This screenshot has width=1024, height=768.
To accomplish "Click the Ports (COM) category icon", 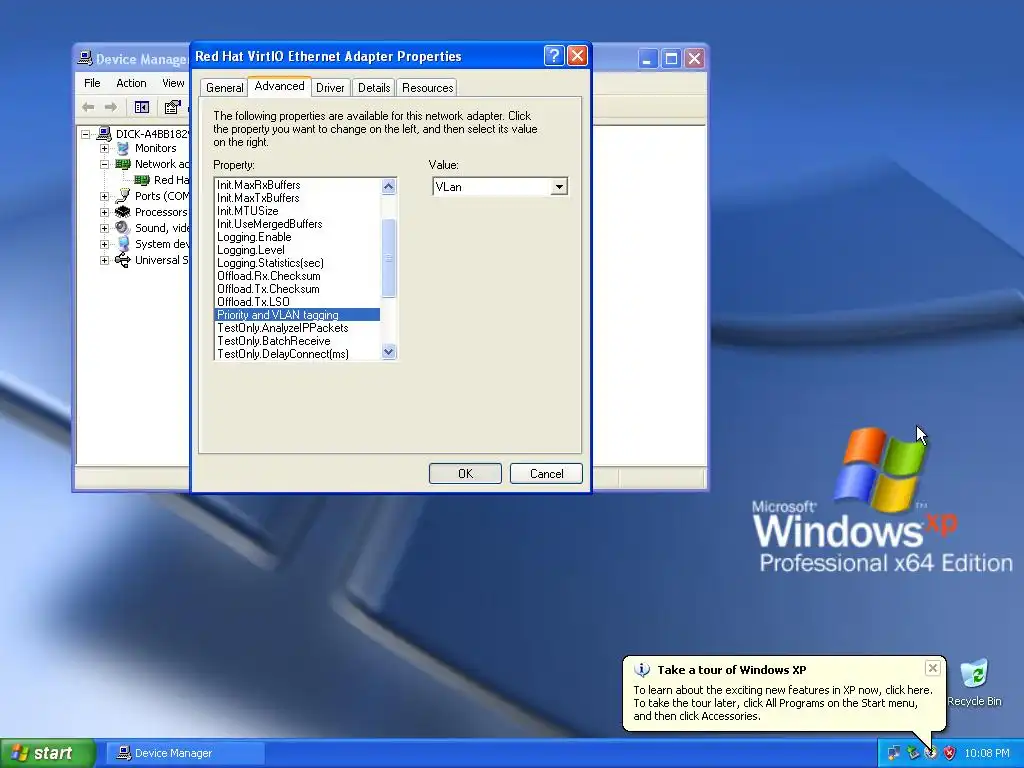I will 123,196.
